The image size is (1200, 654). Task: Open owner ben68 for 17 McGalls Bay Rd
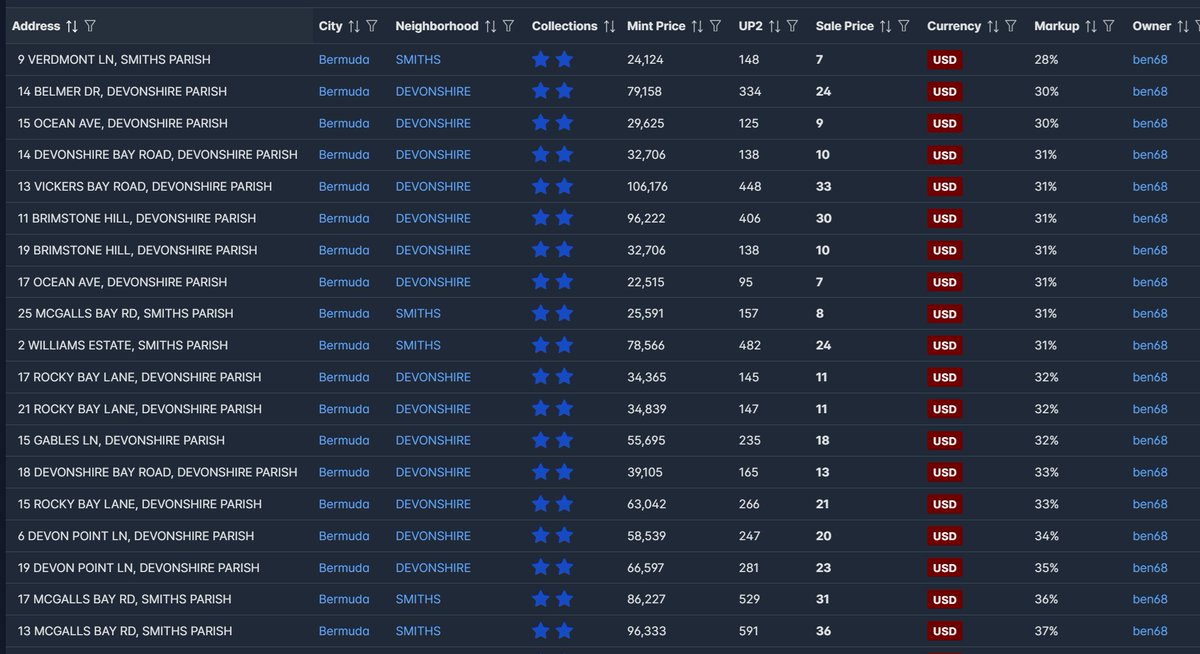click(1150, 599)
